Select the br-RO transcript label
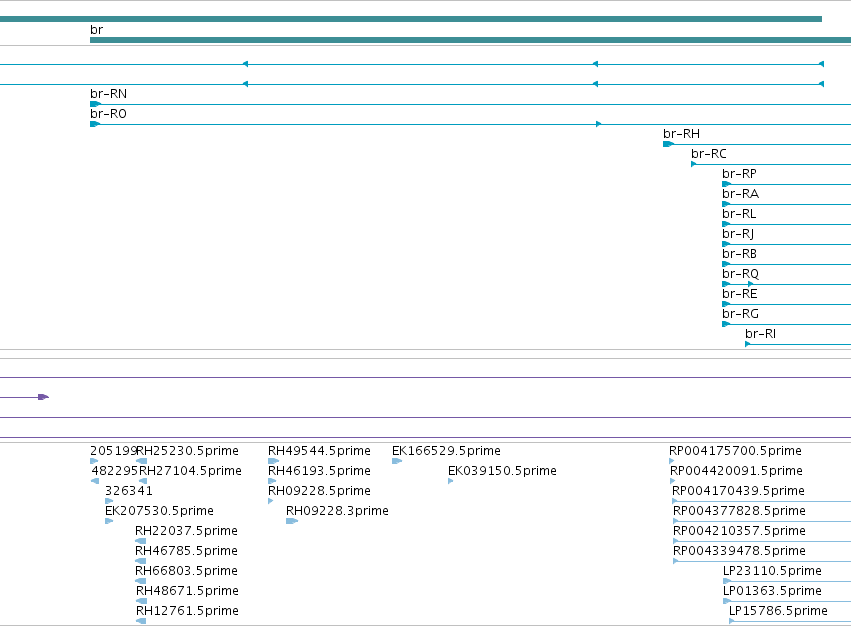 pyautogui.click(x=109, y=114)
